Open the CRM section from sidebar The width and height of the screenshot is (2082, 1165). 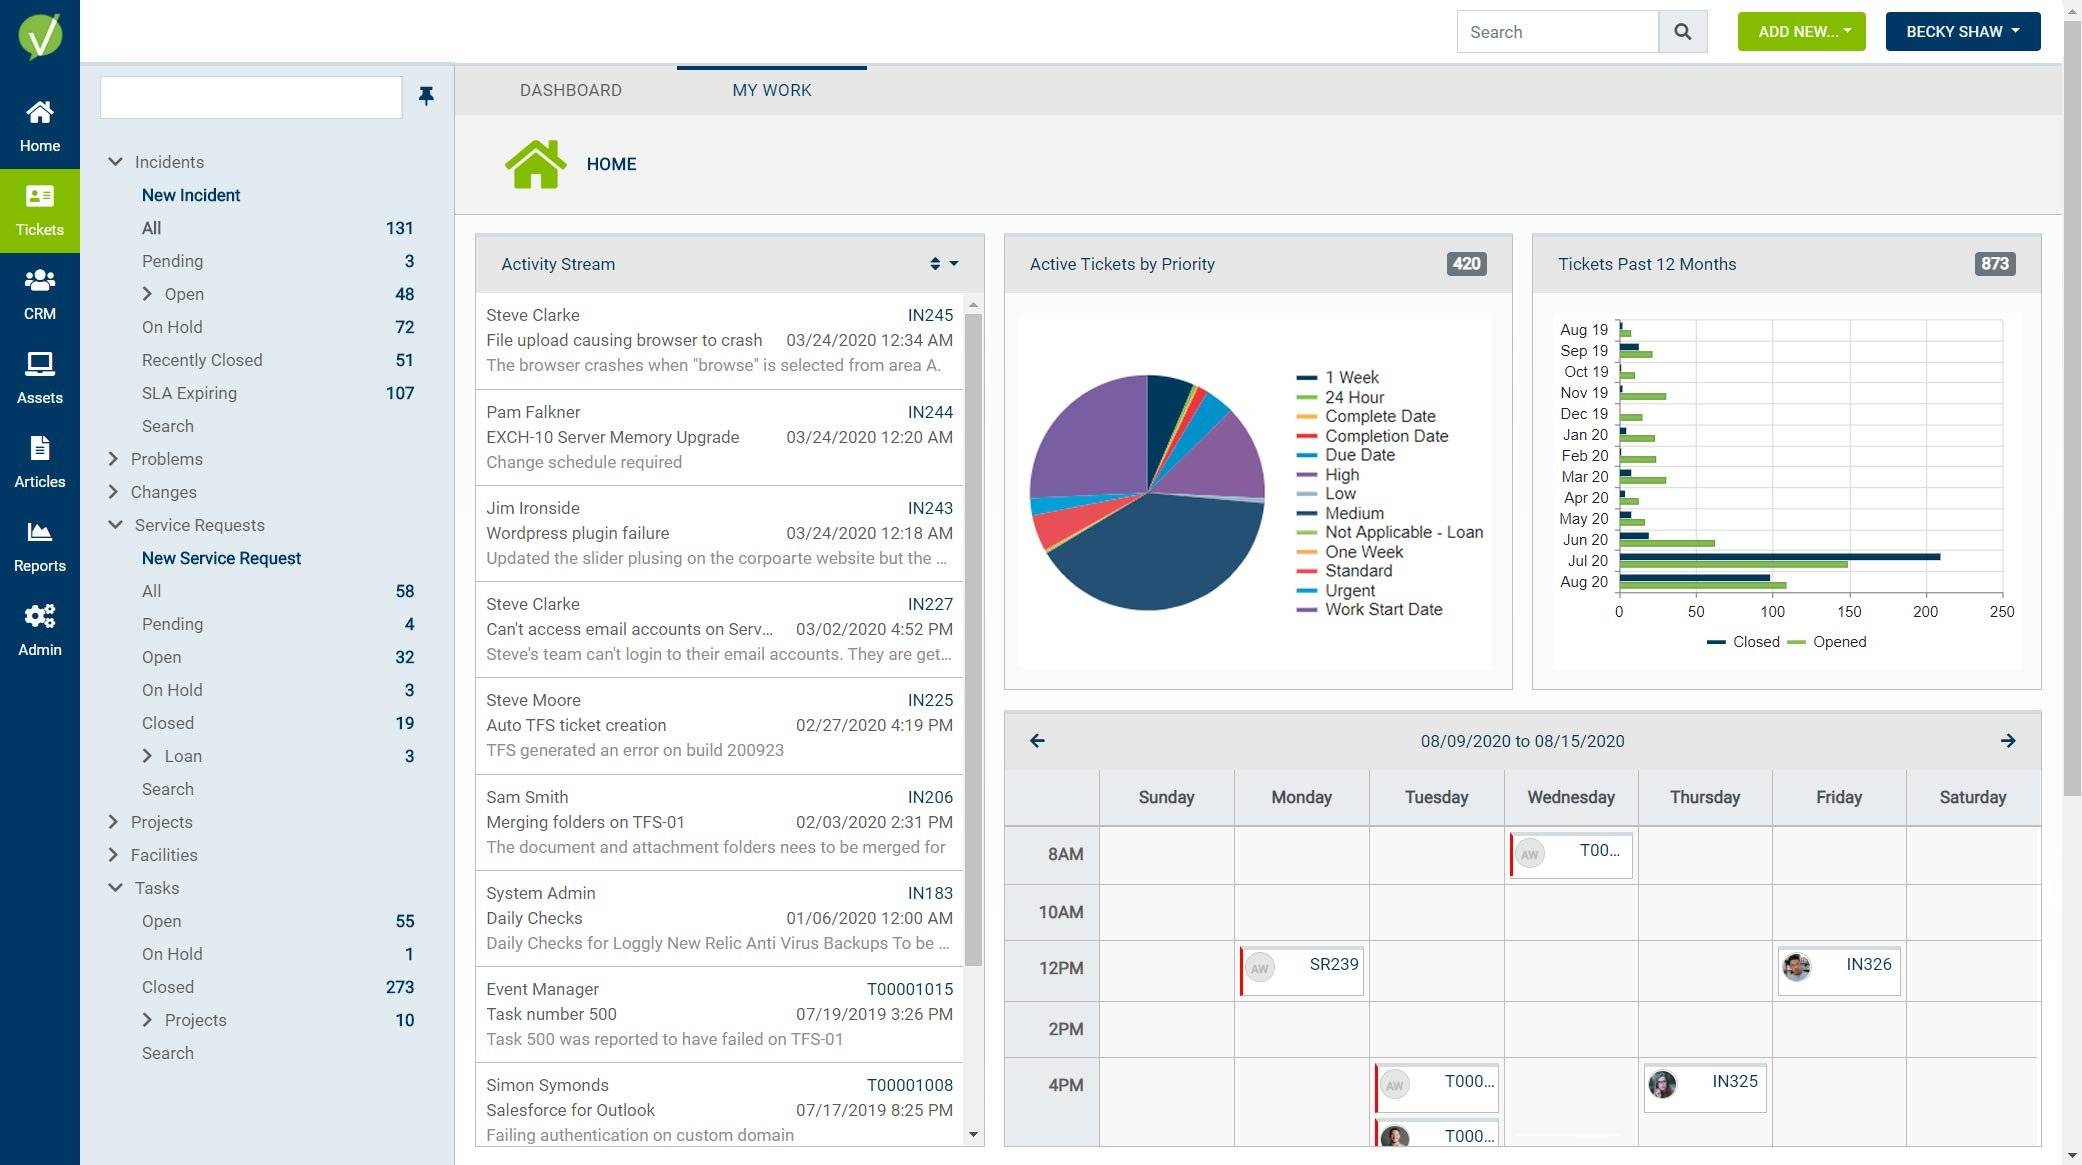coord(39,294)
